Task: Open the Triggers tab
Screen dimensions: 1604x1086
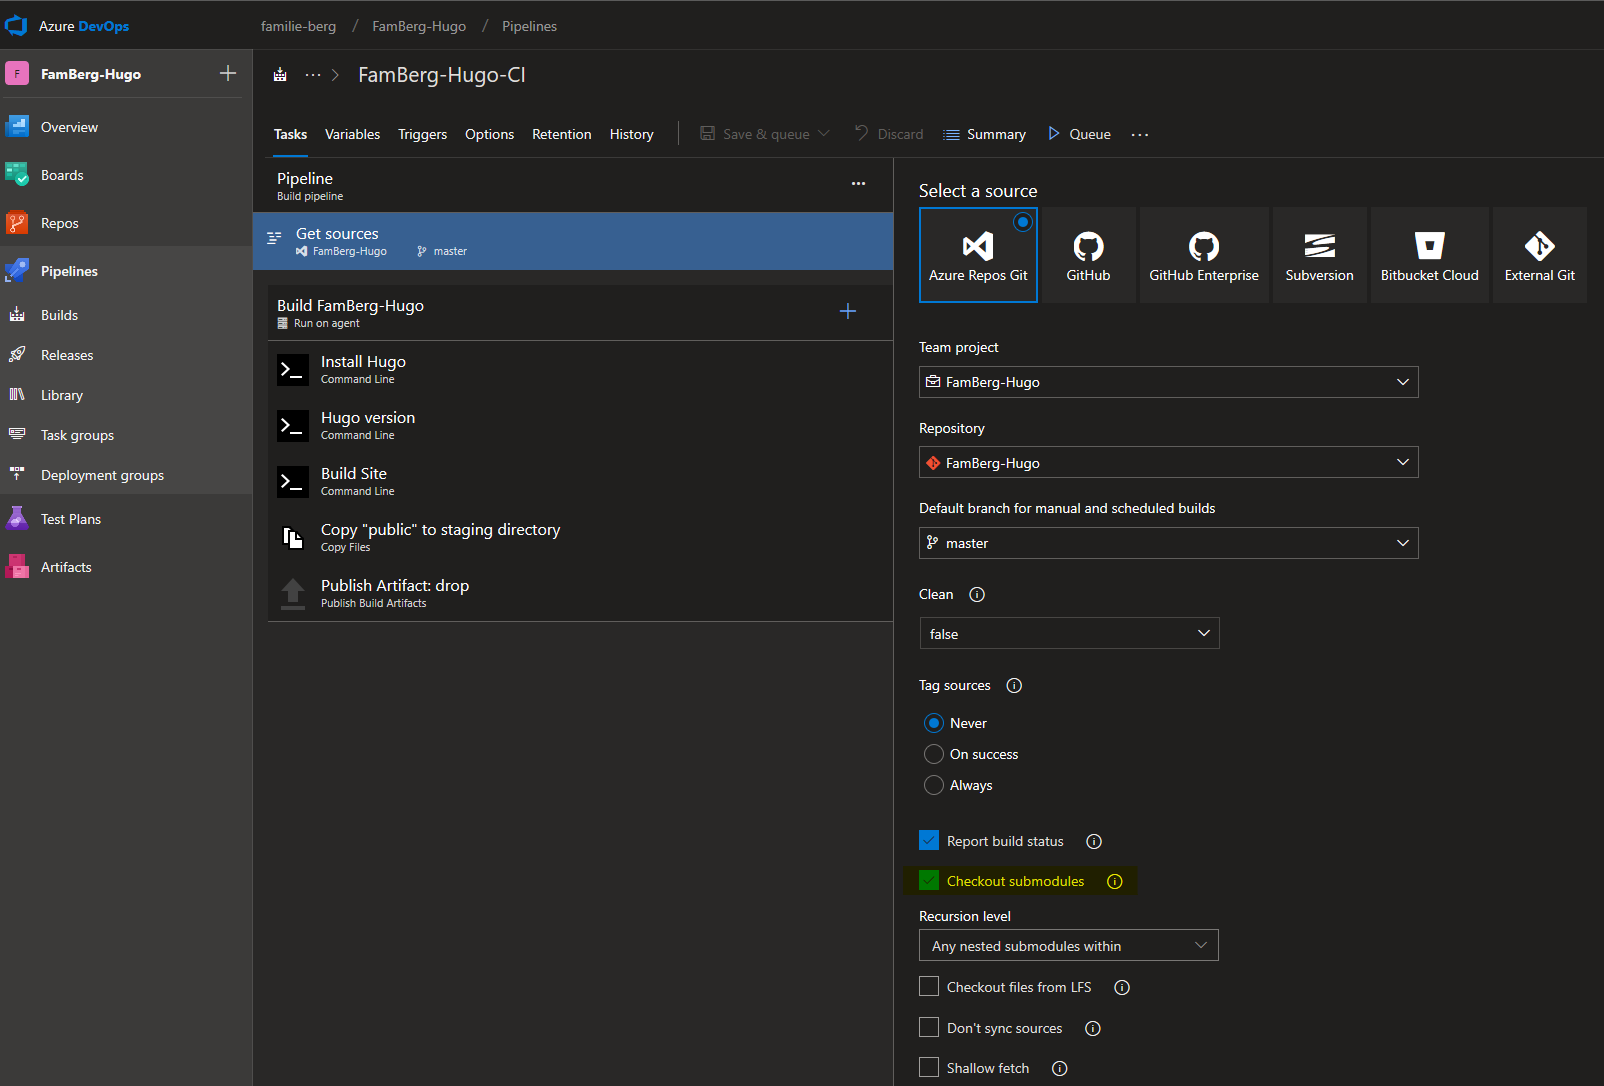Action: tap(422, 133)
